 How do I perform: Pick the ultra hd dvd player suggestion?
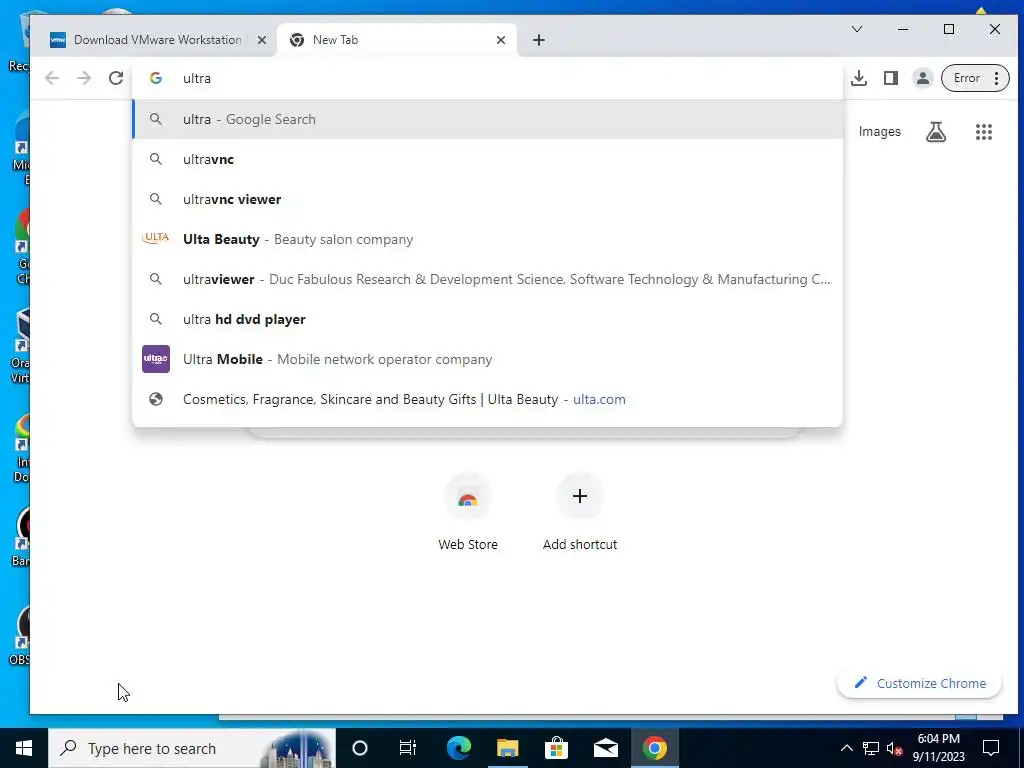pos(487,319)
